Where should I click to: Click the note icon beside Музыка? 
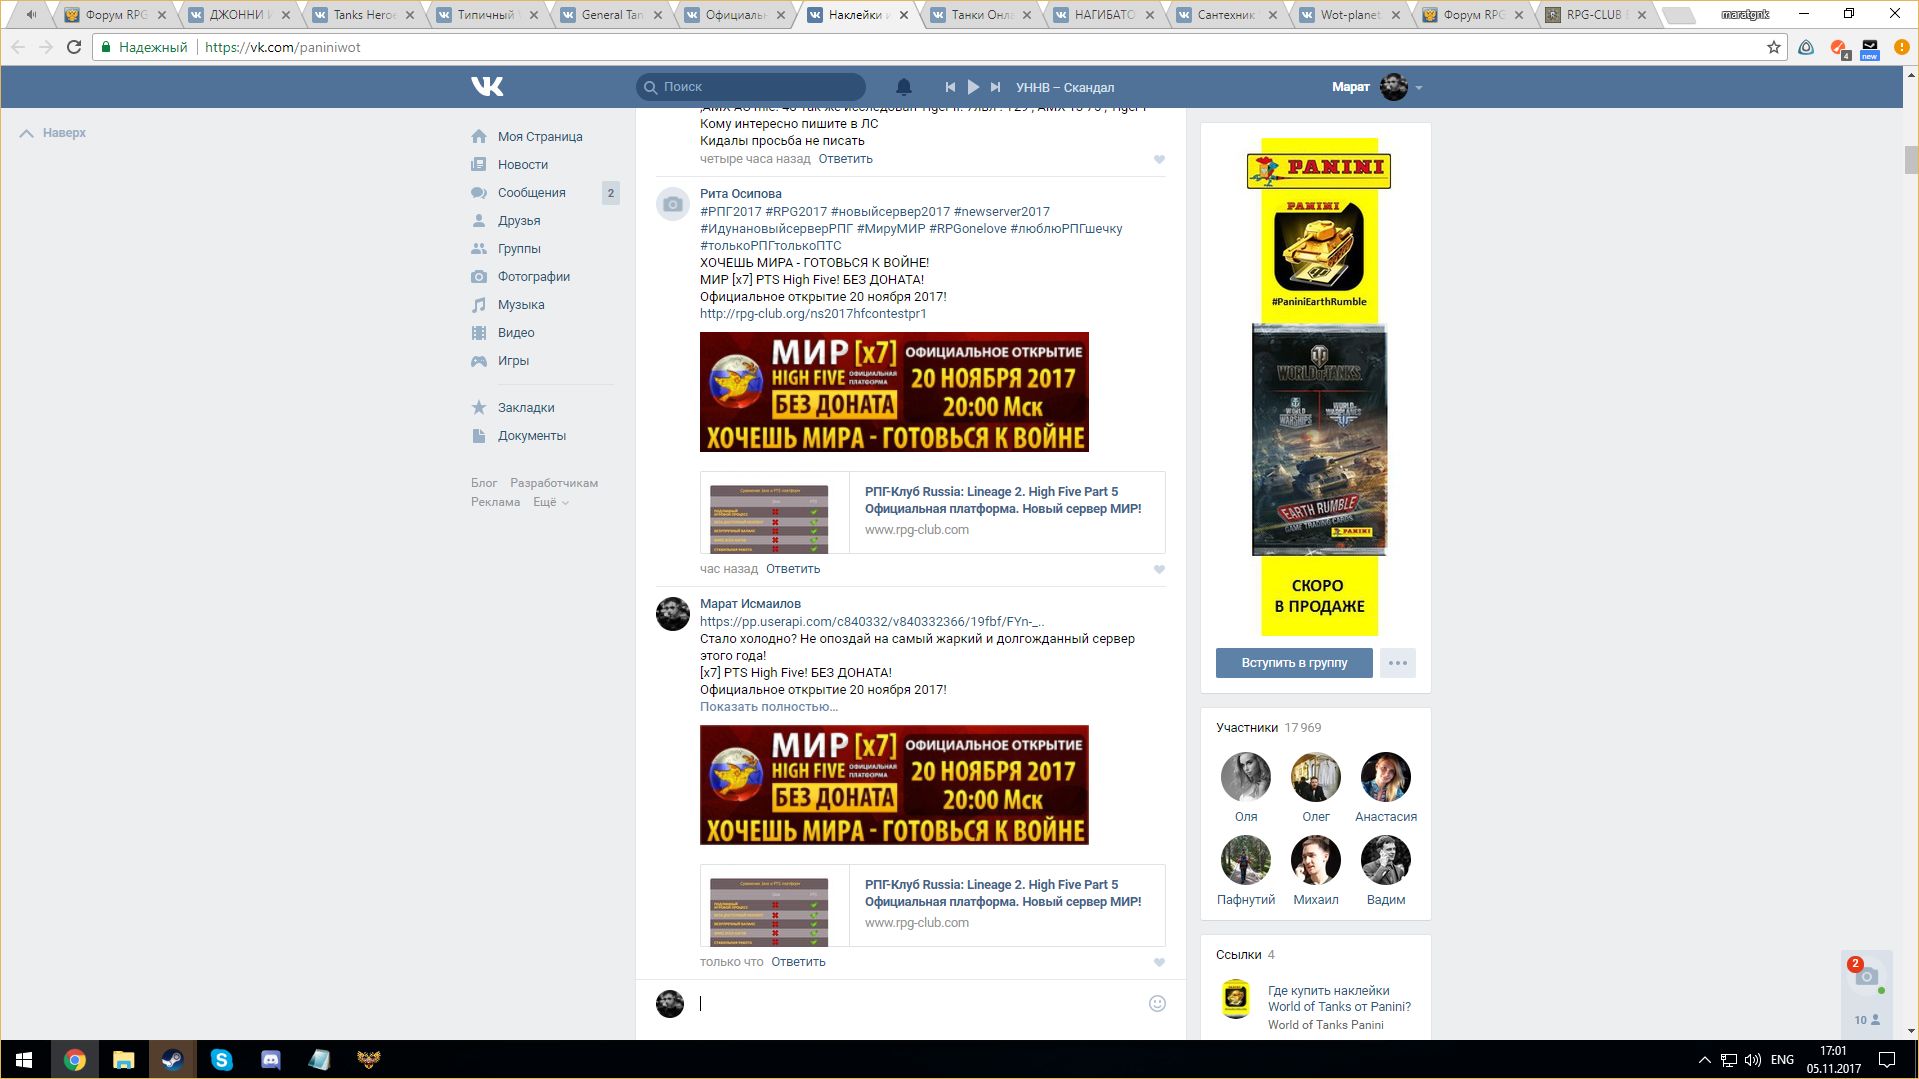pos(479,304)
